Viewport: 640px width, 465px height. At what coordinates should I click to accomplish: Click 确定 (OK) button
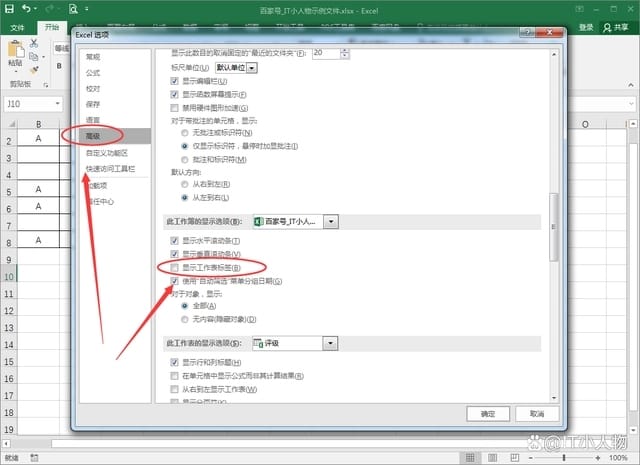pyautogui.click(x=488, y=414)
